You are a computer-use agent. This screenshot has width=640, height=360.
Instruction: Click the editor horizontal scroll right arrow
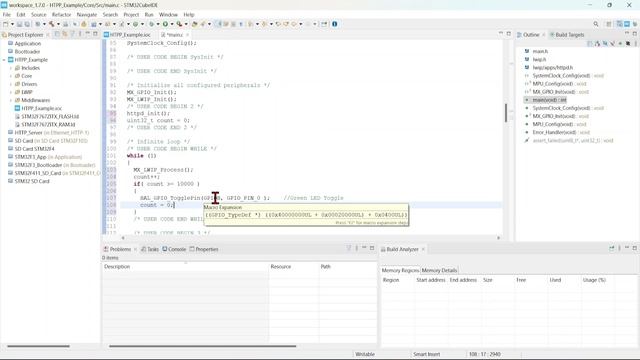tap(498, 238)
